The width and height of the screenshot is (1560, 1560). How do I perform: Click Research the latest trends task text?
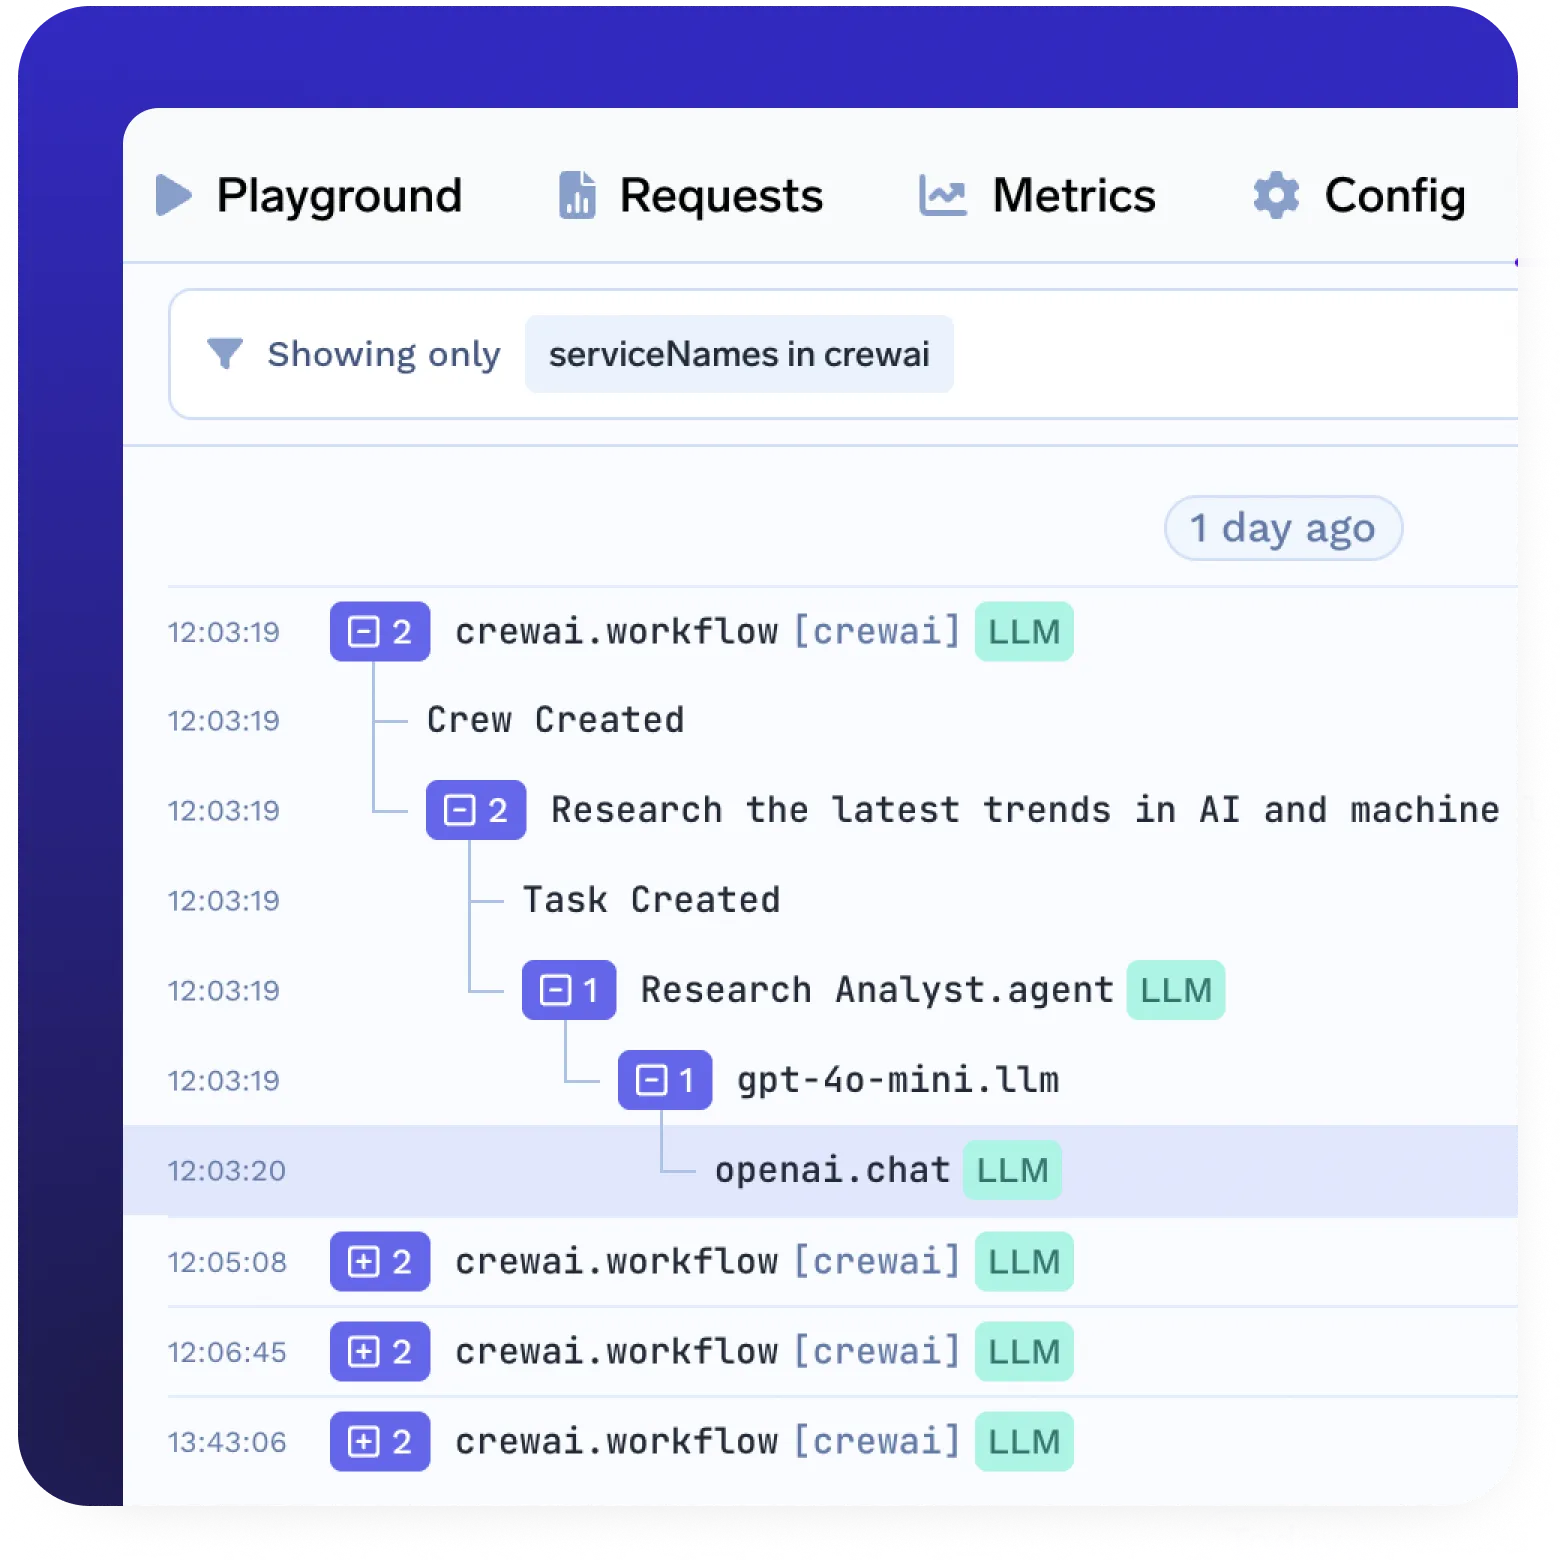pos(1025,810)
